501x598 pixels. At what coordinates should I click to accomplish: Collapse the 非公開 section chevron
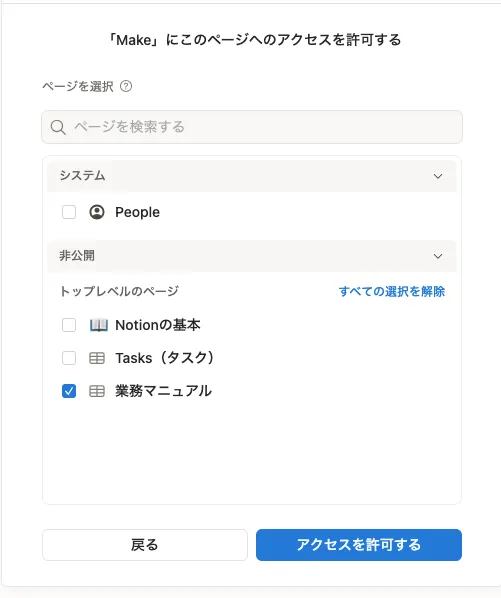[438, 256]
